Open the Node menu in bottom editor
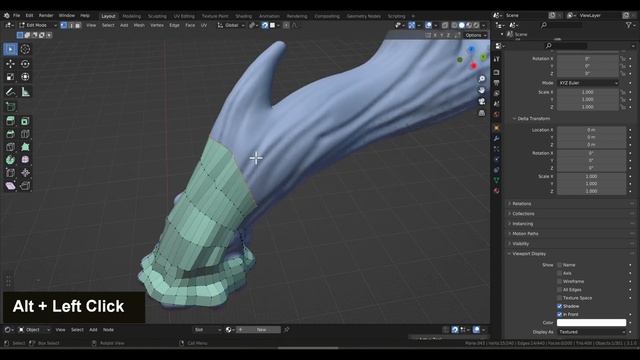 click(108, 330)
